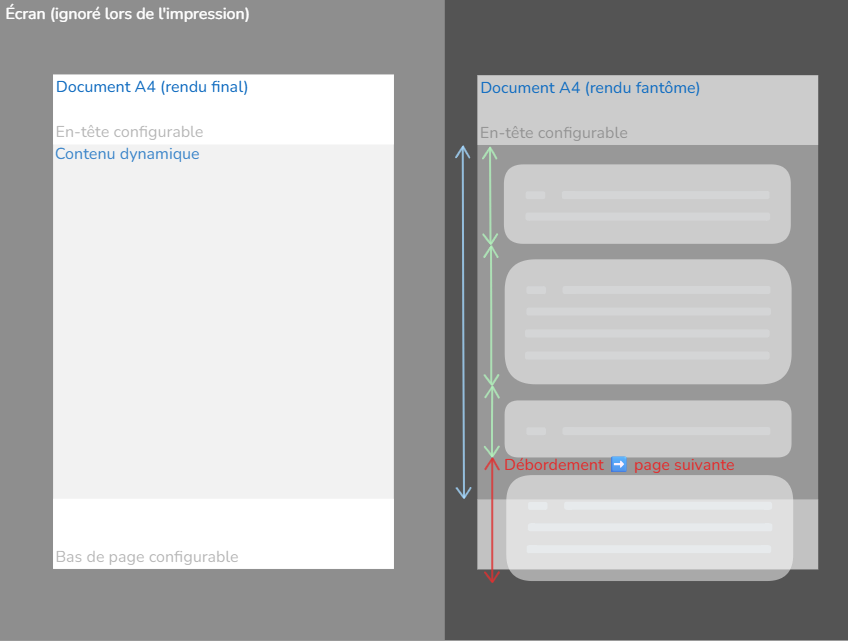
Task: Click the blue arrow icon after Débordement
Action: (x=619, y=464)
